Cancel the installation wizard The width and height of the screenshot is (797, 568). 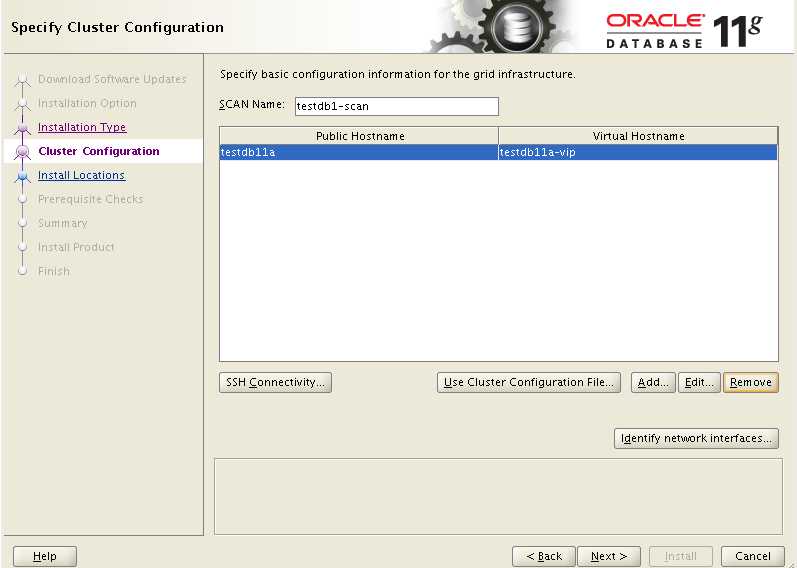pyautogui.click(x=753, y=556)
